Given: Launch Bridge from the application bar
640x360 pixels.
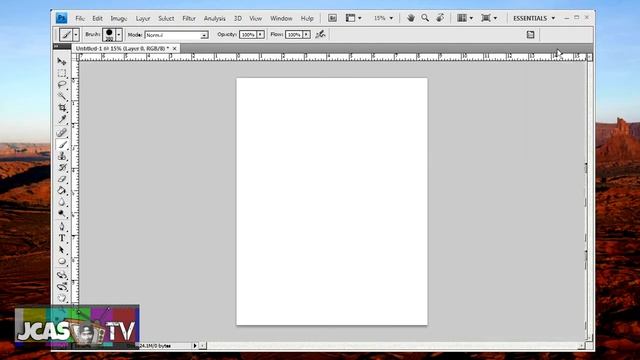Looking at the screenshot, I should point(333,18).
